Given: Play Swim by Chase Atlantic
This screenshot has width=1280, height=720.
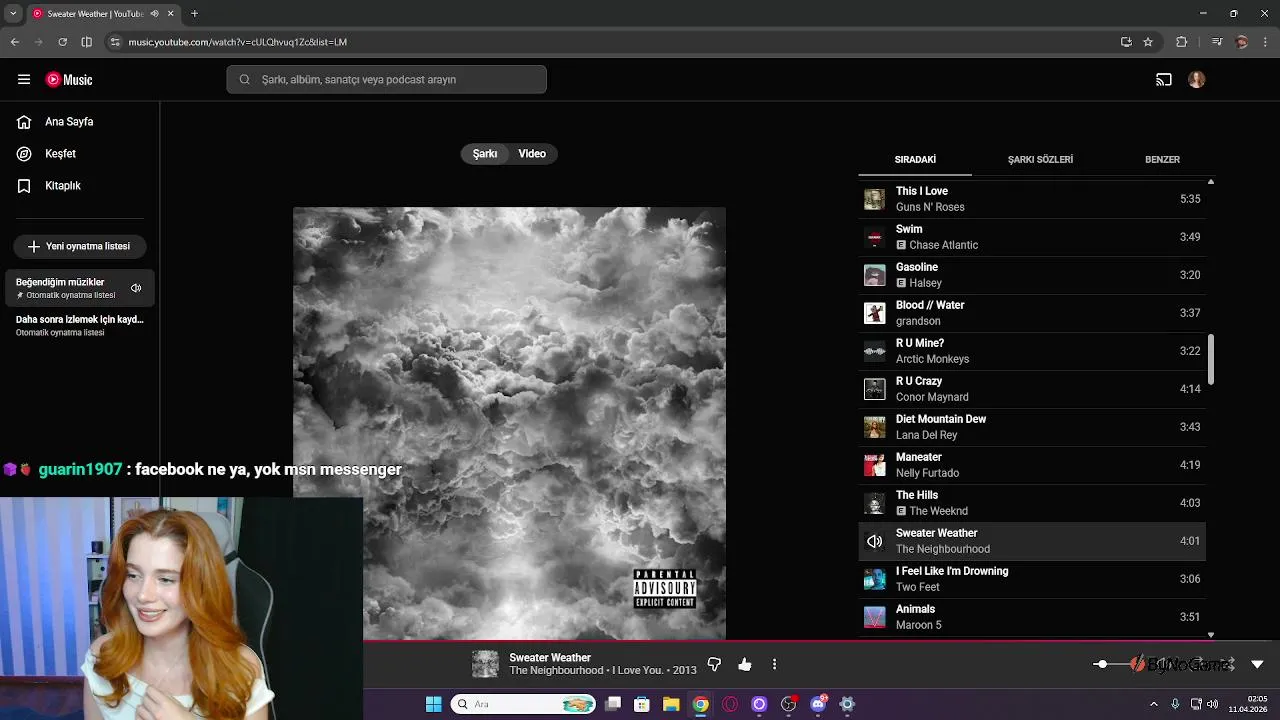Looking at the screenshot, I should (x=1032, y=237).
